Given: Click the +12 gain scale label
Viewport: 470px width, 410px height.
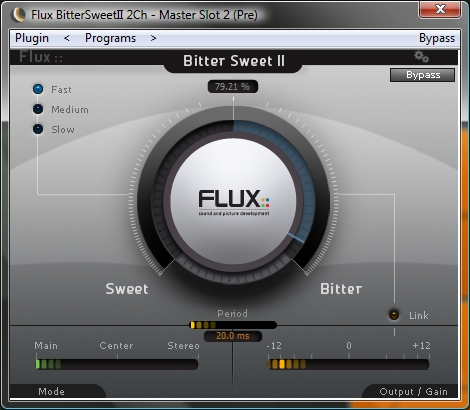Looking at the screenshot, I should (421, 346).
